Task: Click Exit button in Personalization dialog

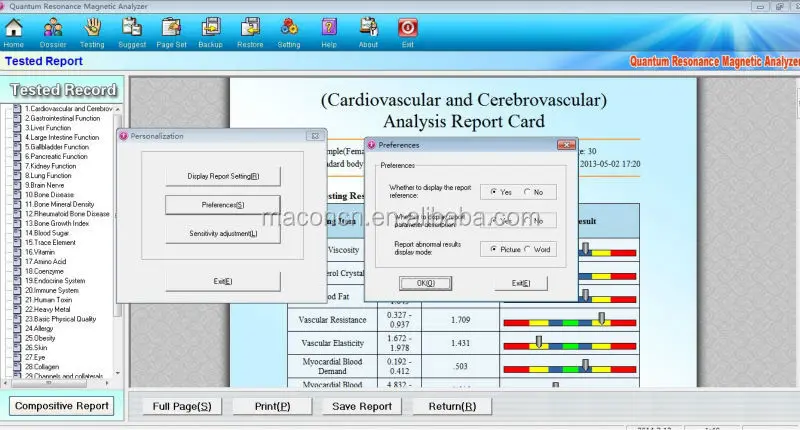Action: click(x=223, y=282)
